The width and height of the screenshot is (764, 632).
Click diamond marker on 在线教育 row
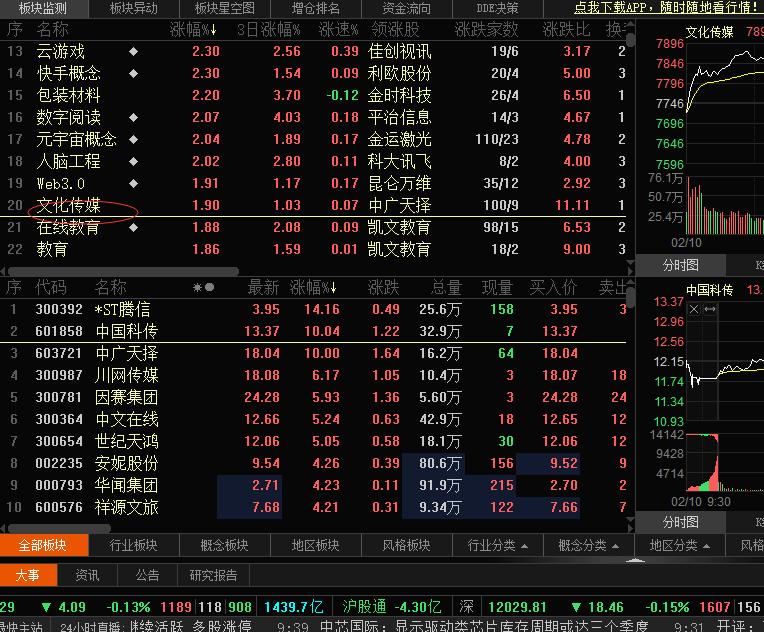(134, 228)
